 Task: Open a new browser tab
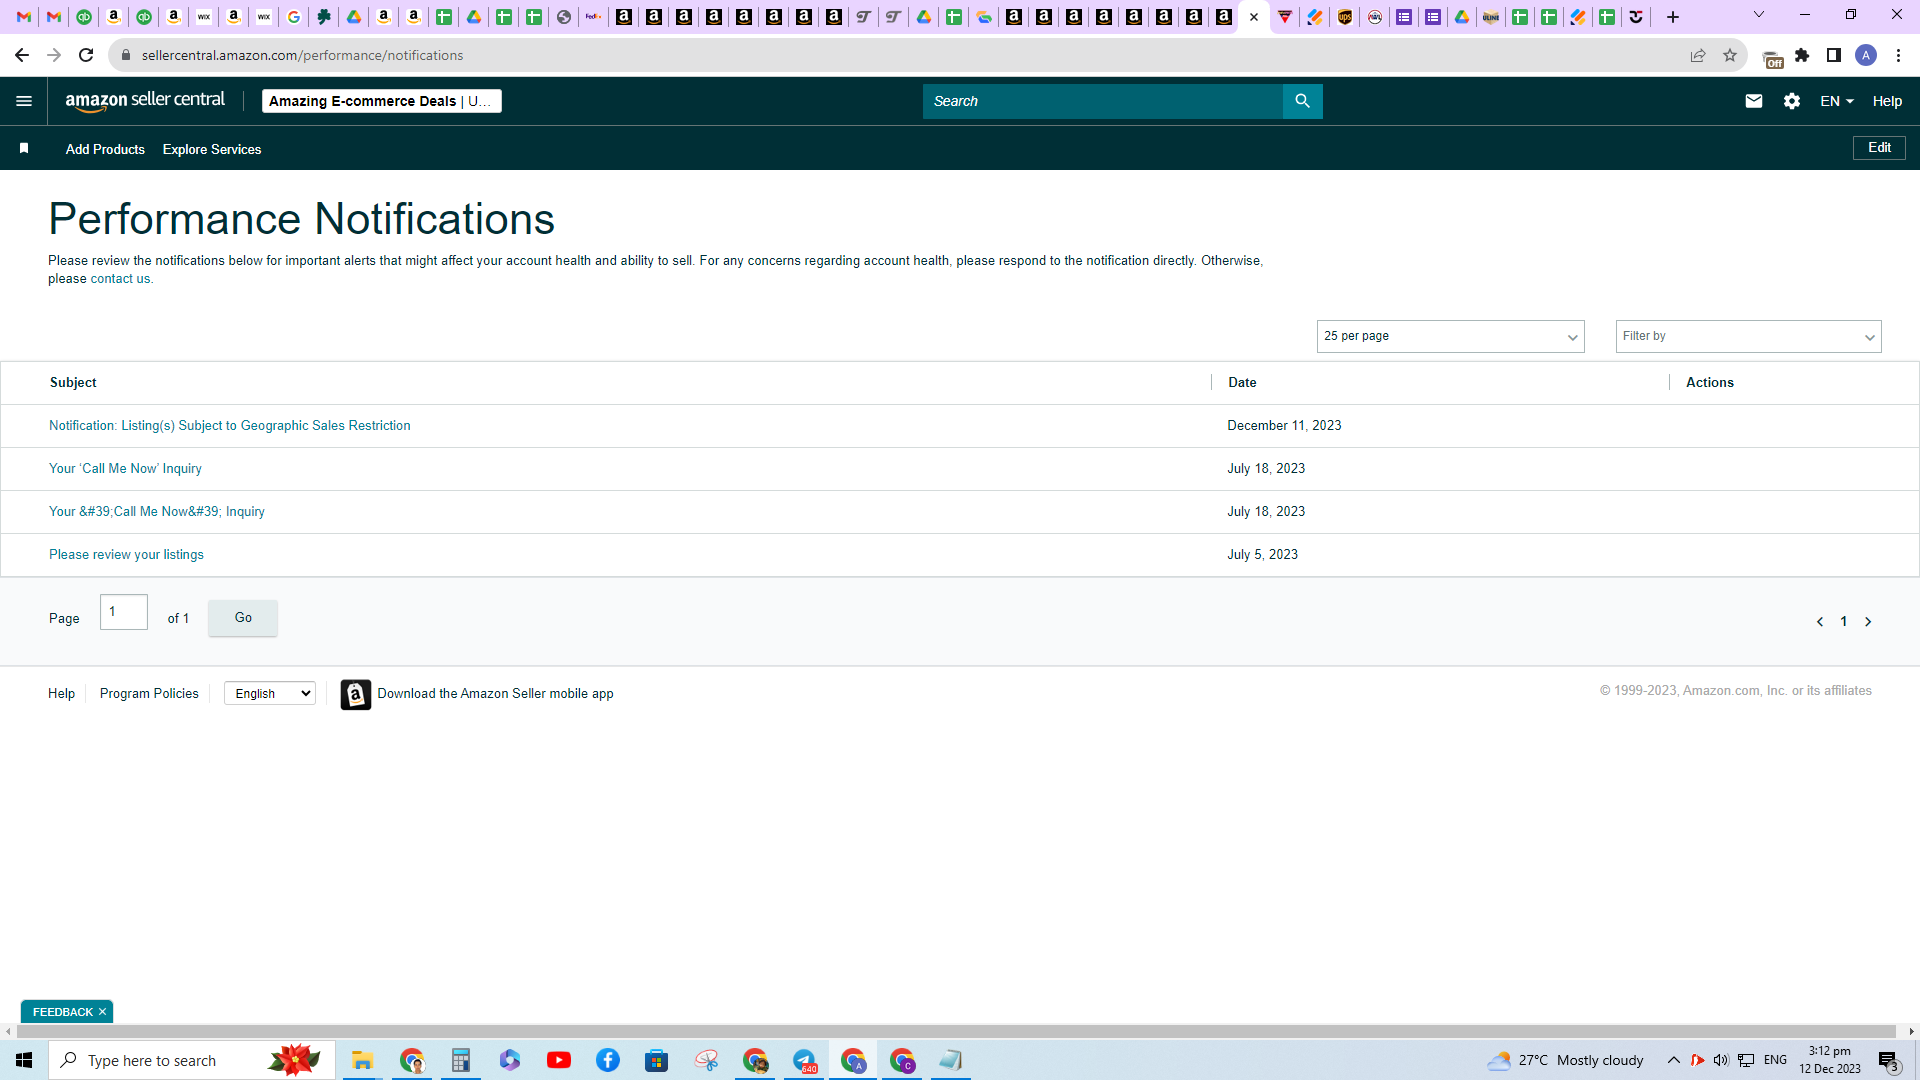pyautogui.click(x=1673, y=17)
